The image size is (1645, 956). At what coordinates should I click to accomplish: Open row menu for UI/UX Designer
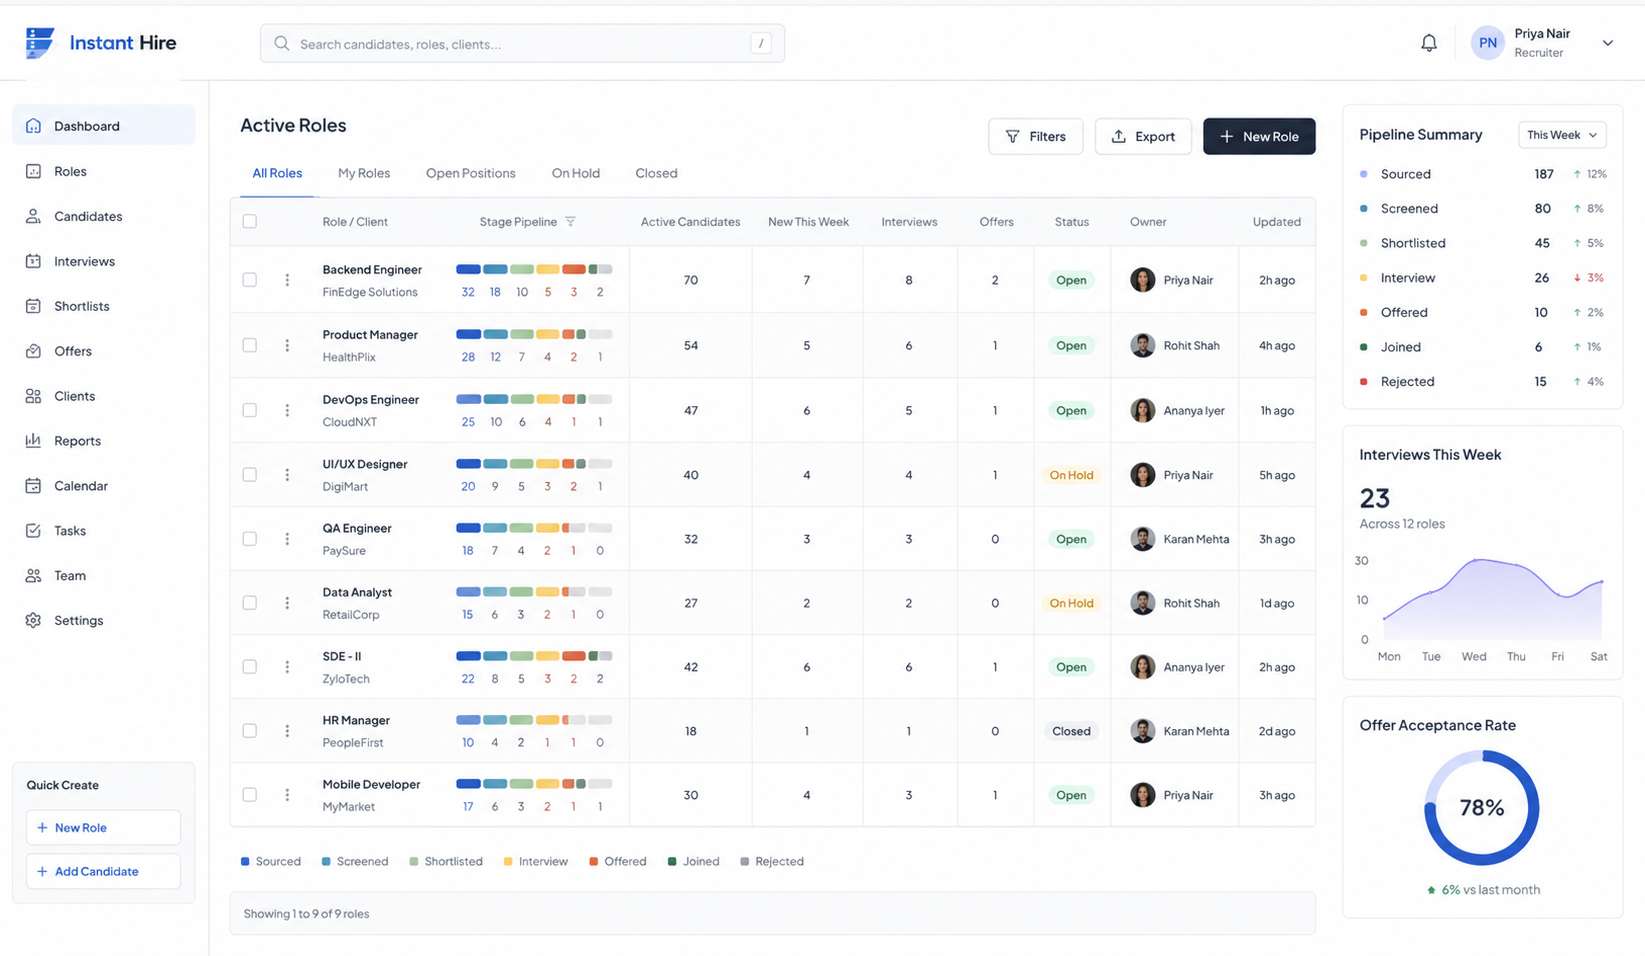287,475
